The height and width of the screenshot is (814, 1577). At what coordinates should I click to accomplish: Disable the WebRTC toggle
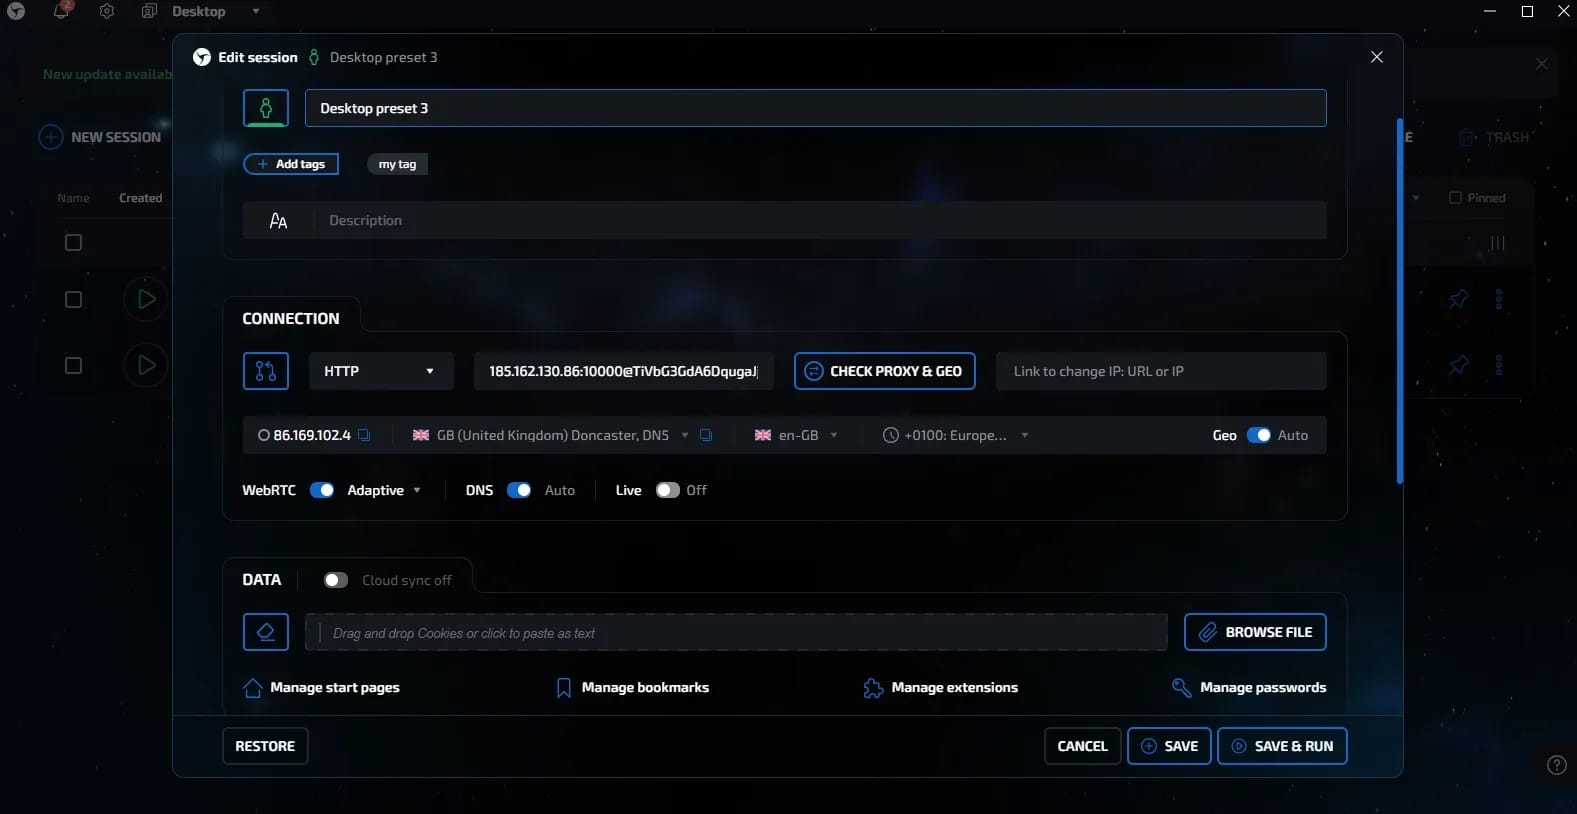(322, 490)
